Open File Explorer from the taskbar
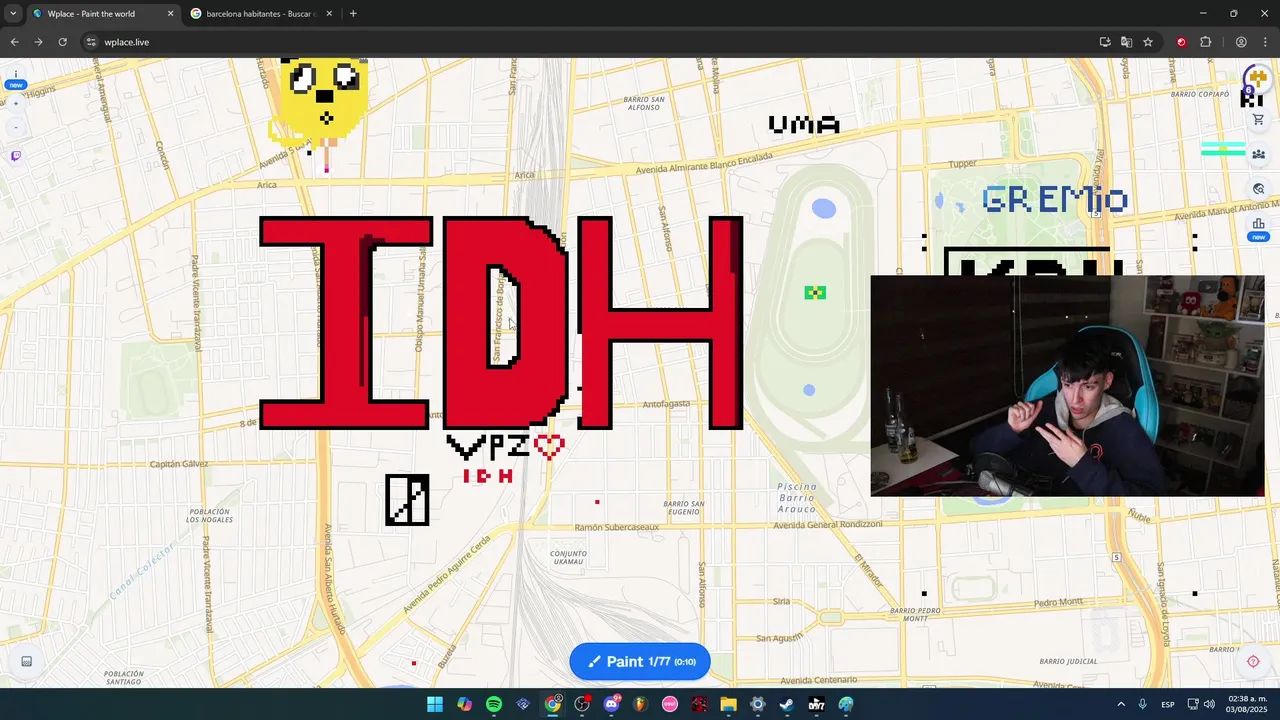The width and height of the screenshot is (1280, 720). 728,704
